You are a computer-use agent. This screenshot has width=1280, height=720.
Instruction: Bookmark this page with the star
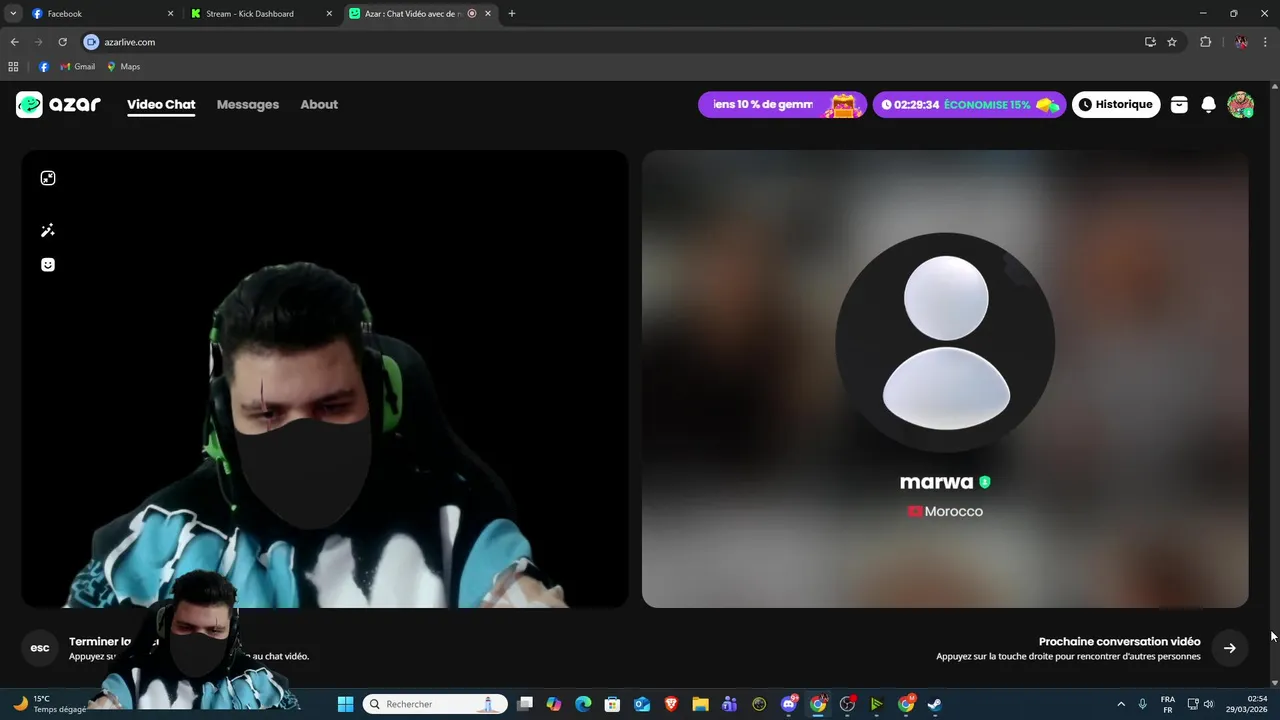[x=1172, y=42]
